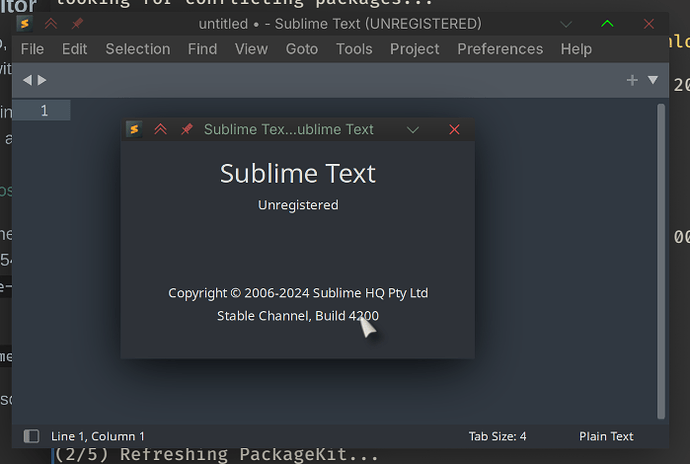The image size is (690, 464).
Task: Open the Preferences menu
Action: pos(500,49)
